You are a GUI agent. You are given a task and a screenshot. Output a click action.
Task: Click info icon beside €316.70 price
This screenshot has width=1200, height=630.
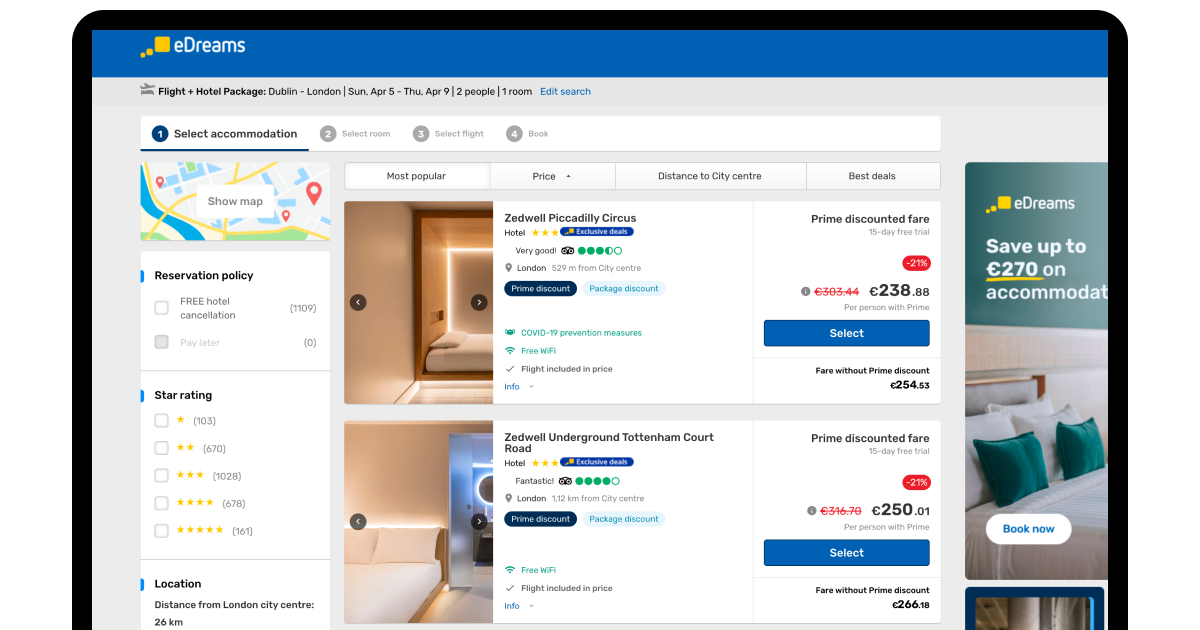pos(811,511)
